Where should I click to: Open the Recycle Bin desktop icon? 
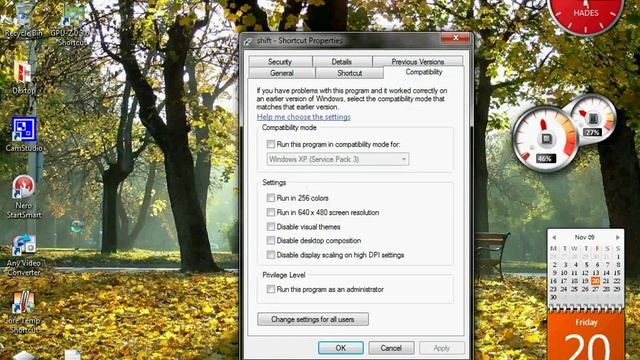coord(24,20)
